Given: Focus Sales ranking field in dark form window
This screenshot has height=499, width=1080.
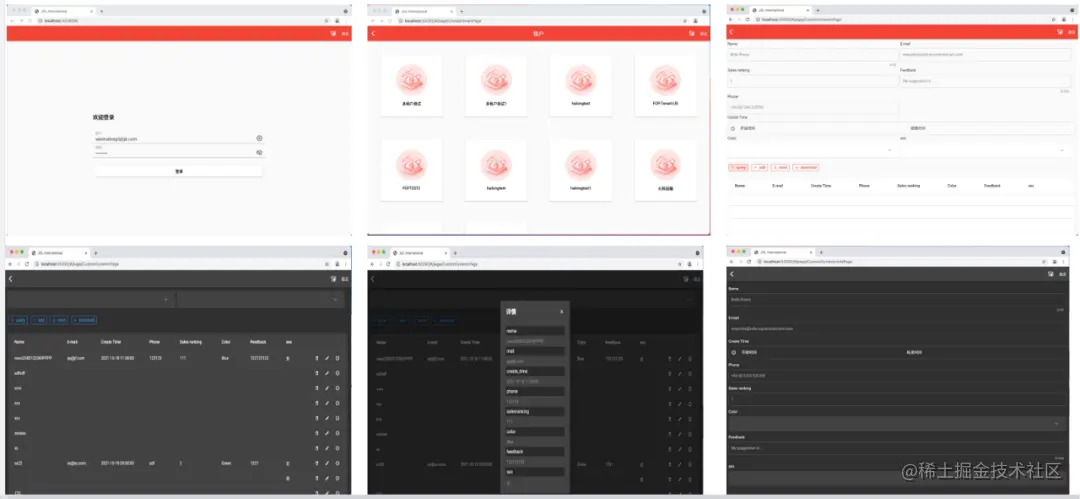Looking at the screenshot, I should pyautogui.click(x=896, y=399).
